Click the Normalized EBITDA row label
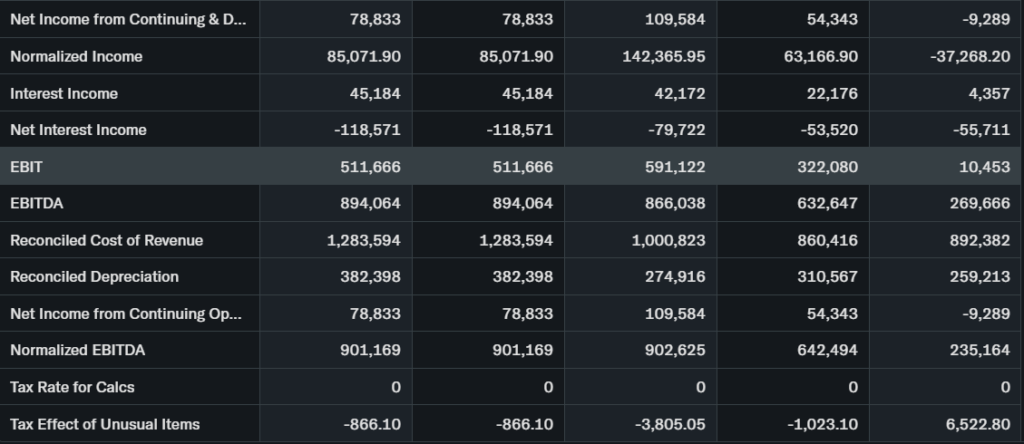The image size is (1024, 444). 76,350
